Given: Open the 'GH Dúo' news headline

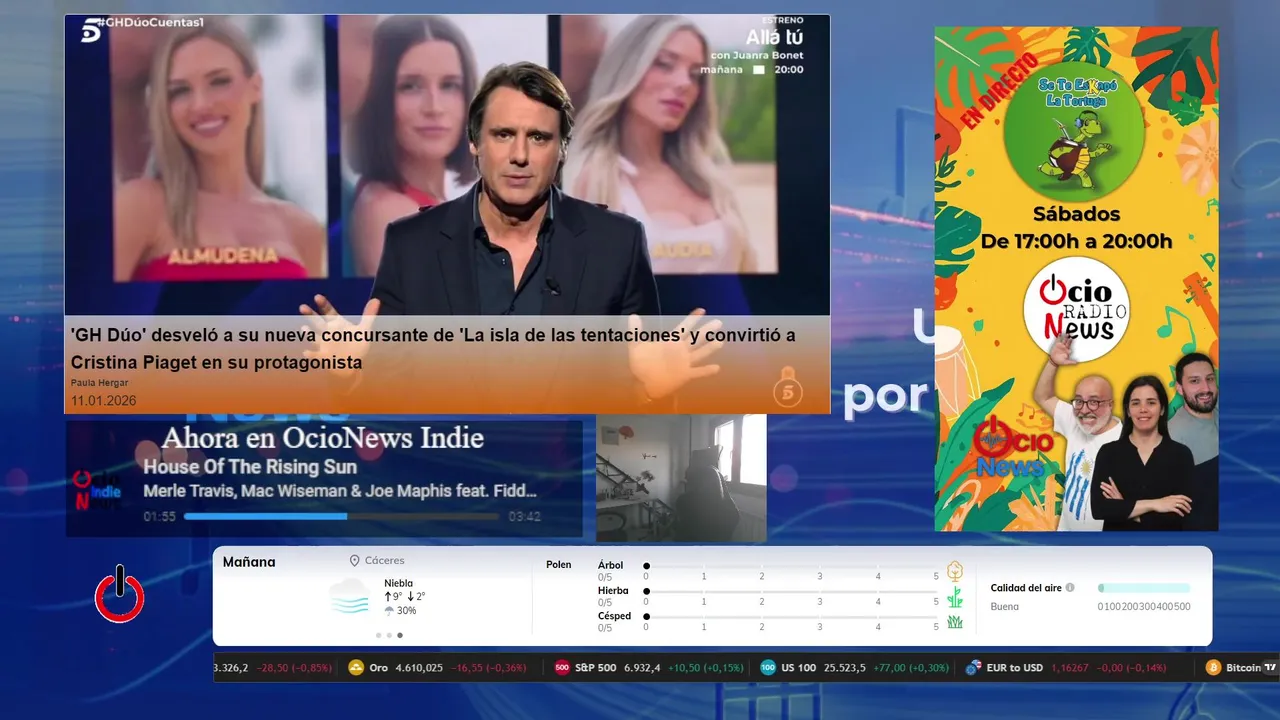Looking at the screenshot, I should 433,349.
